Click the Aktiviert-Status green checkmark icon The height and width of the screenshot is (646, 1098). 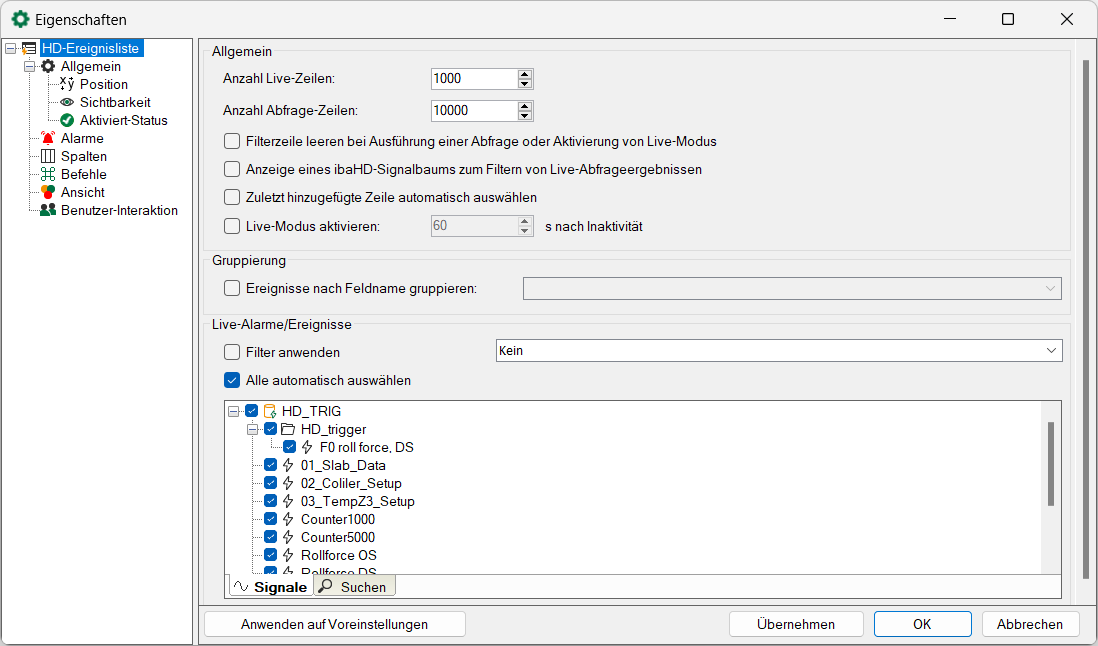point(67,121)
